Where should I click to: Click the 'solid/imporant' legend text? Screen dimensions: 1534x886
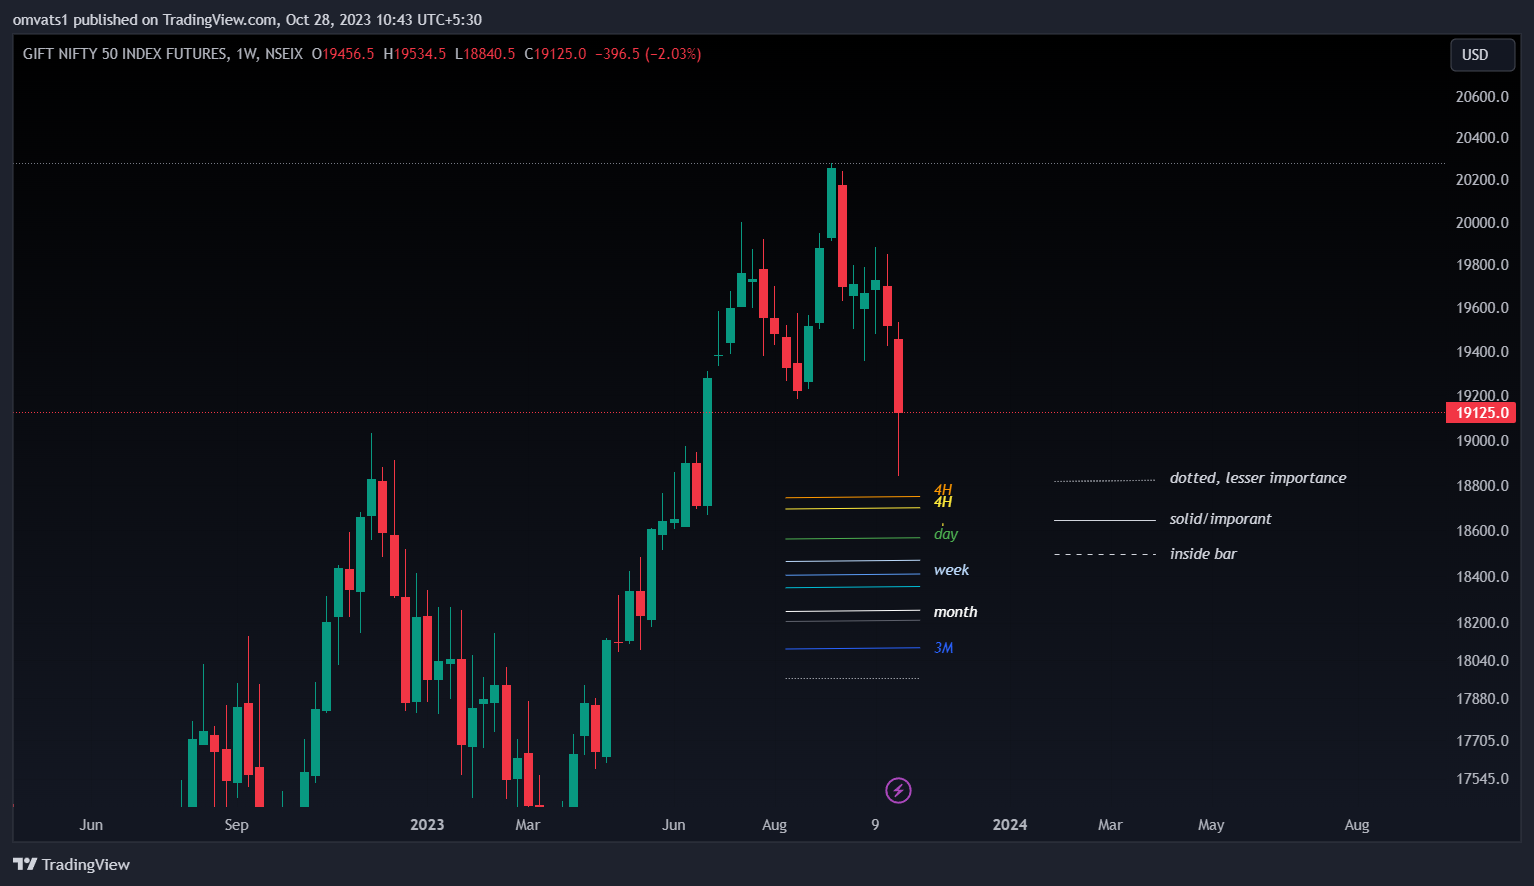pyautogui.click(x=1220, y=519)
